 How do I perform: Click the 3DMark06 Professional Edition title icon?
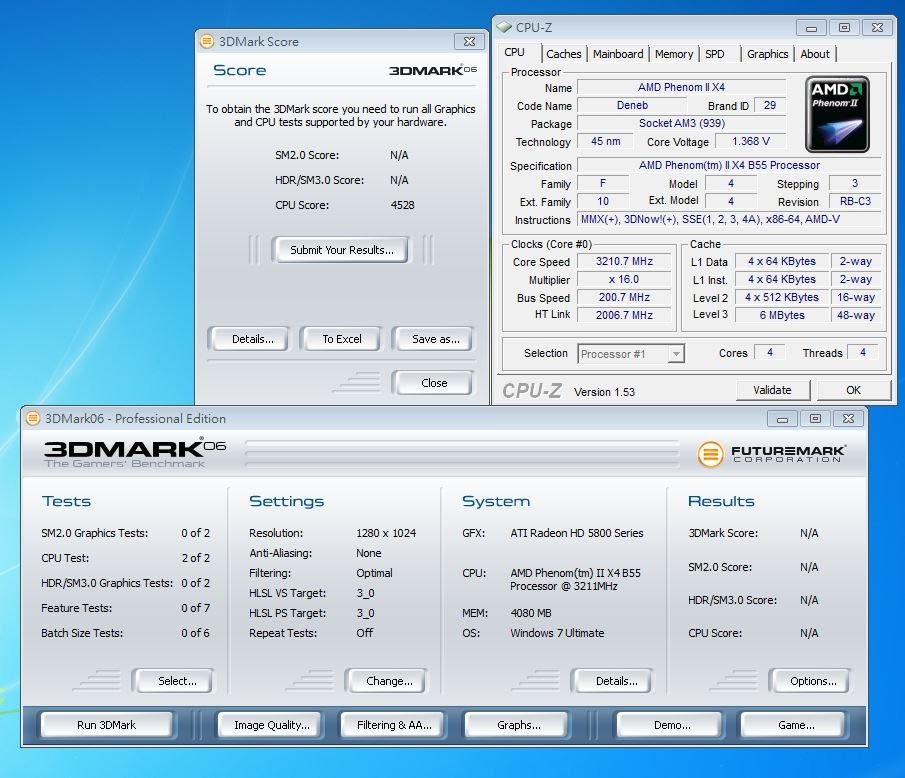[x=33, y=418]
